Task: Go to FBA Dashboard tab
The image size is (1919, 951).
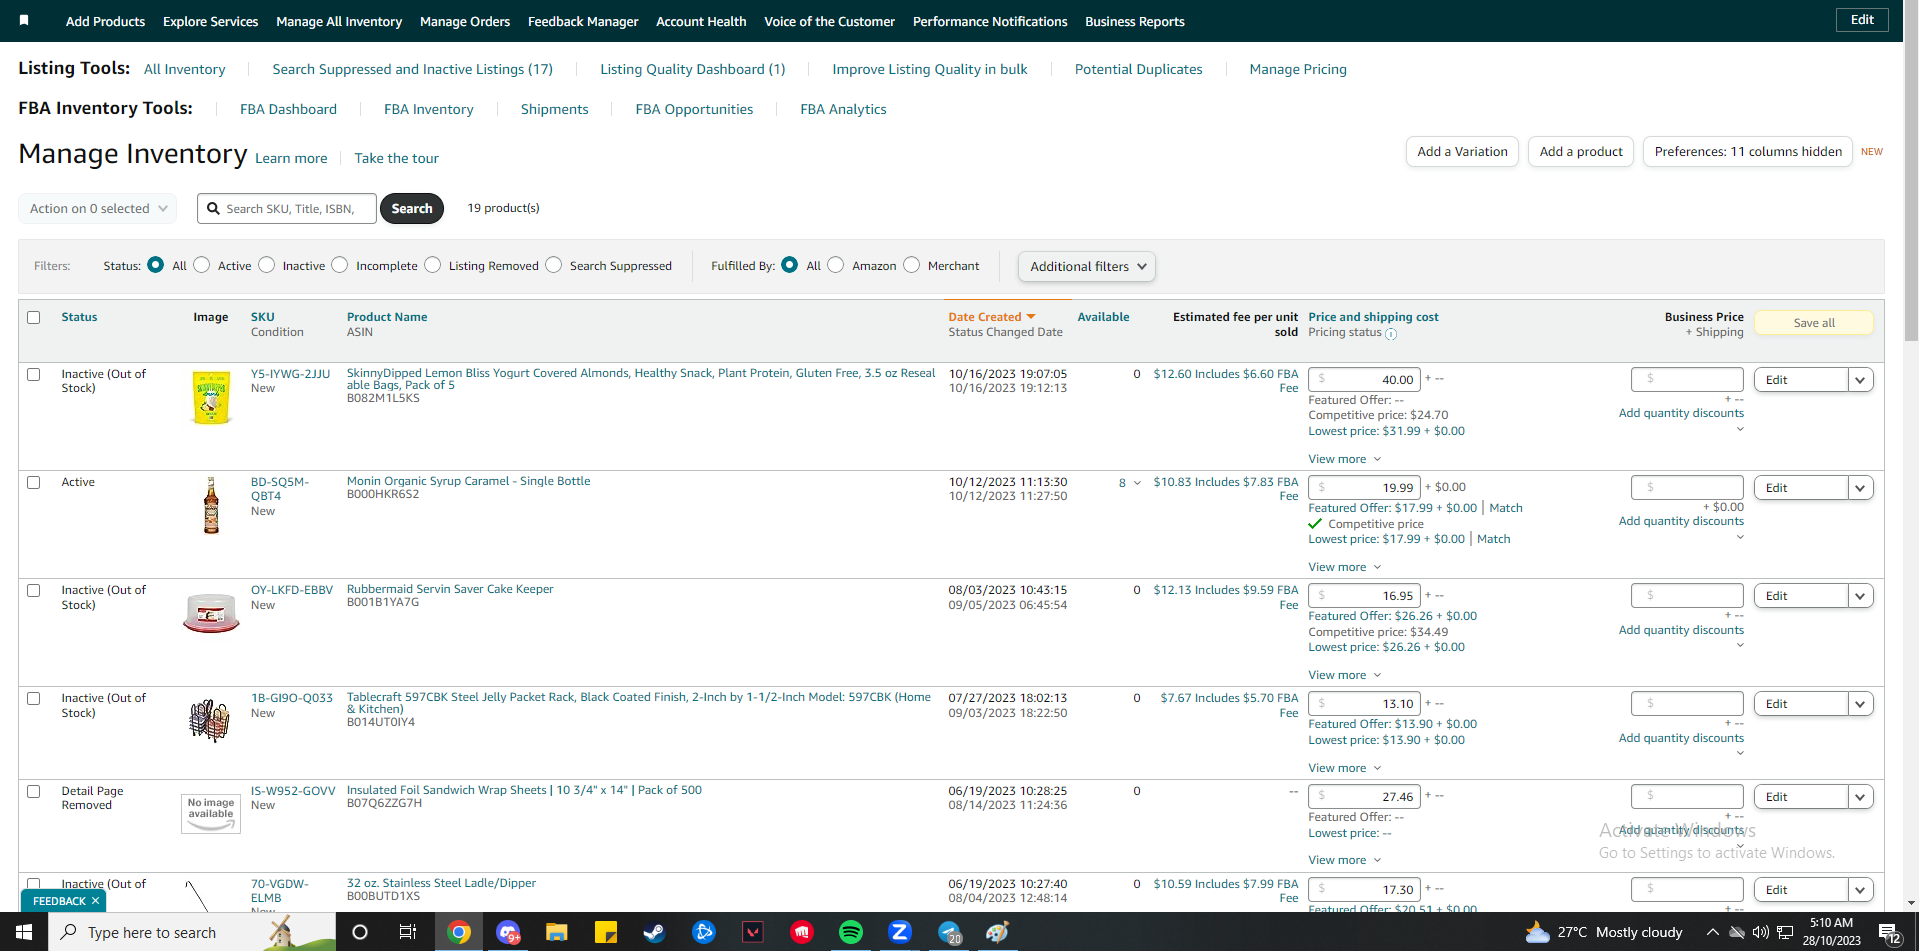Action: coord(288,109)
